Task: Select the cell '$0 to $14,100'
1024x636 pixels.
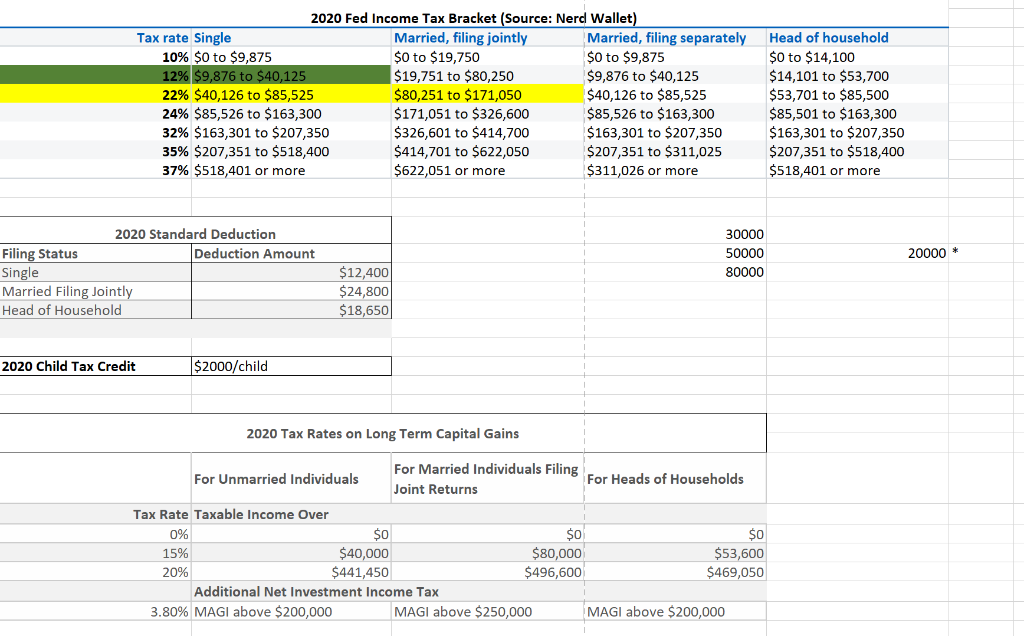Action: [x=857, y=57]
